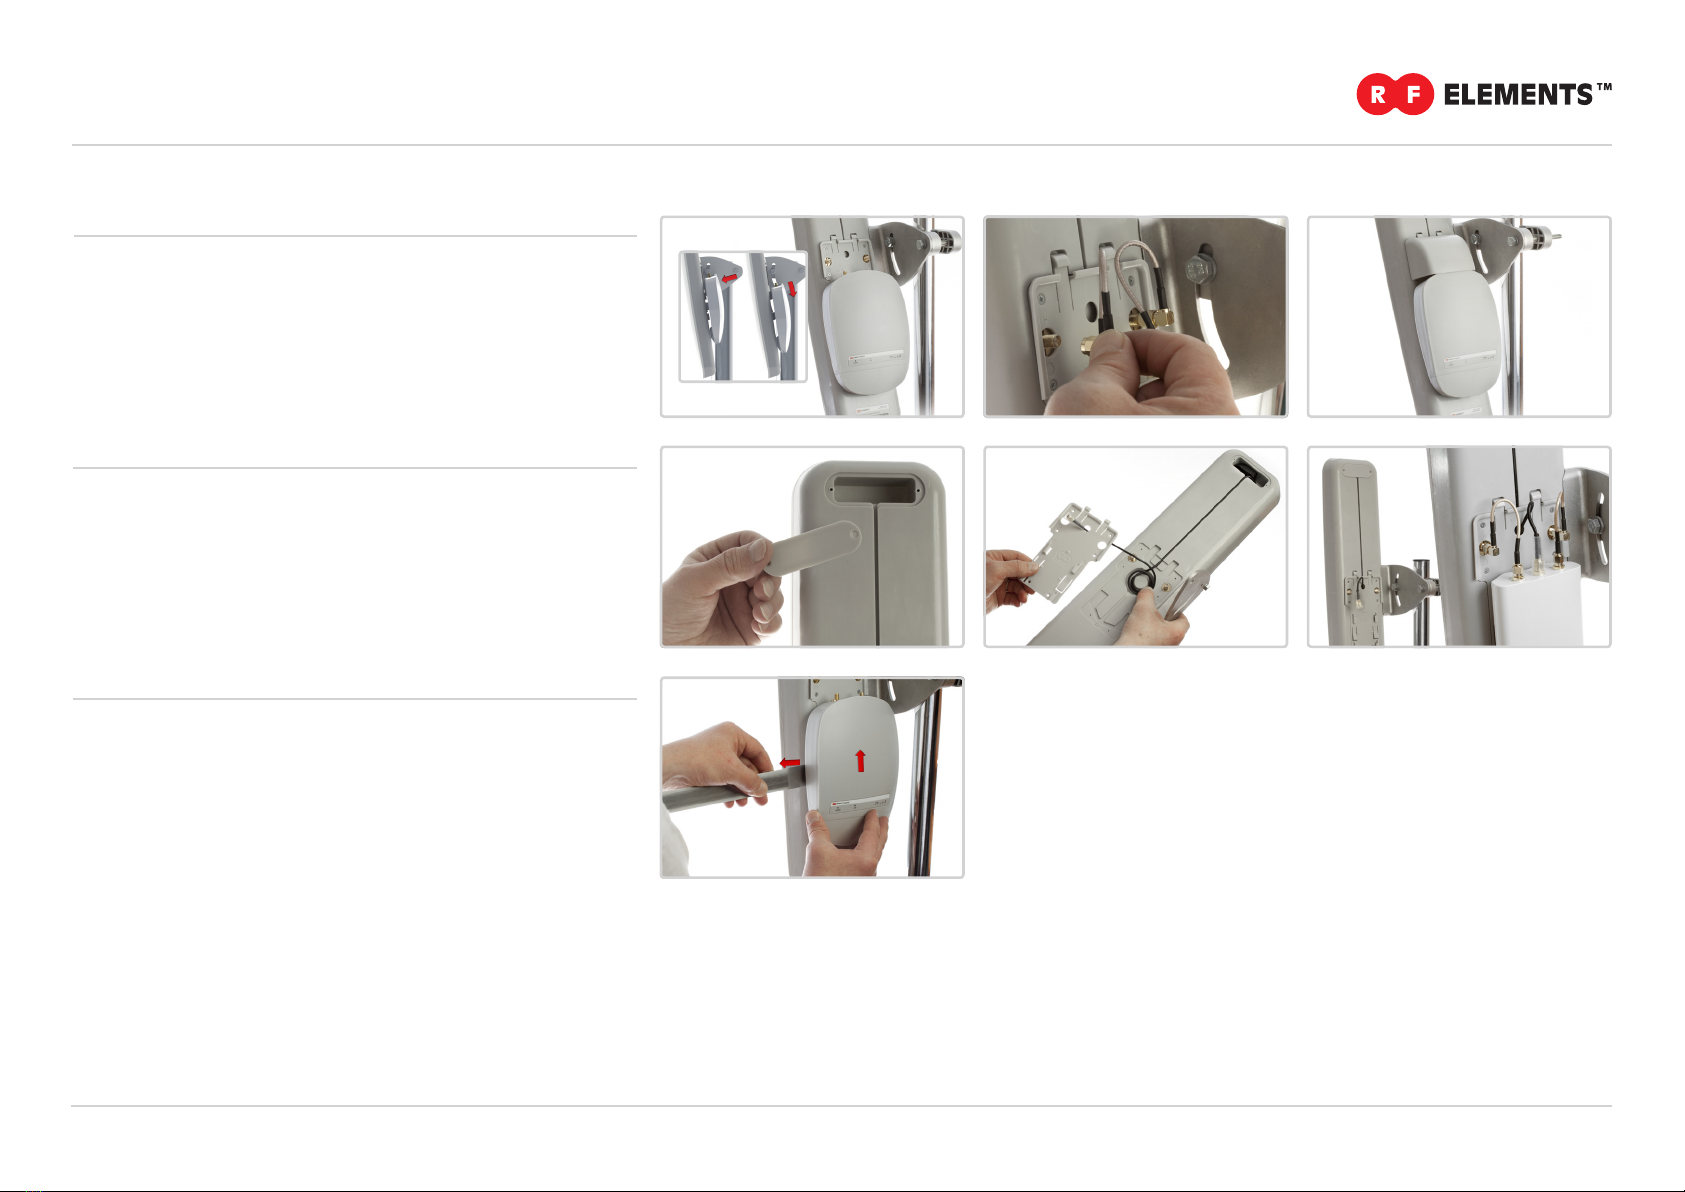The image size is (1685, 1192).
Task: Open the first photo with inset detail
Action: [x=812, y=316]
